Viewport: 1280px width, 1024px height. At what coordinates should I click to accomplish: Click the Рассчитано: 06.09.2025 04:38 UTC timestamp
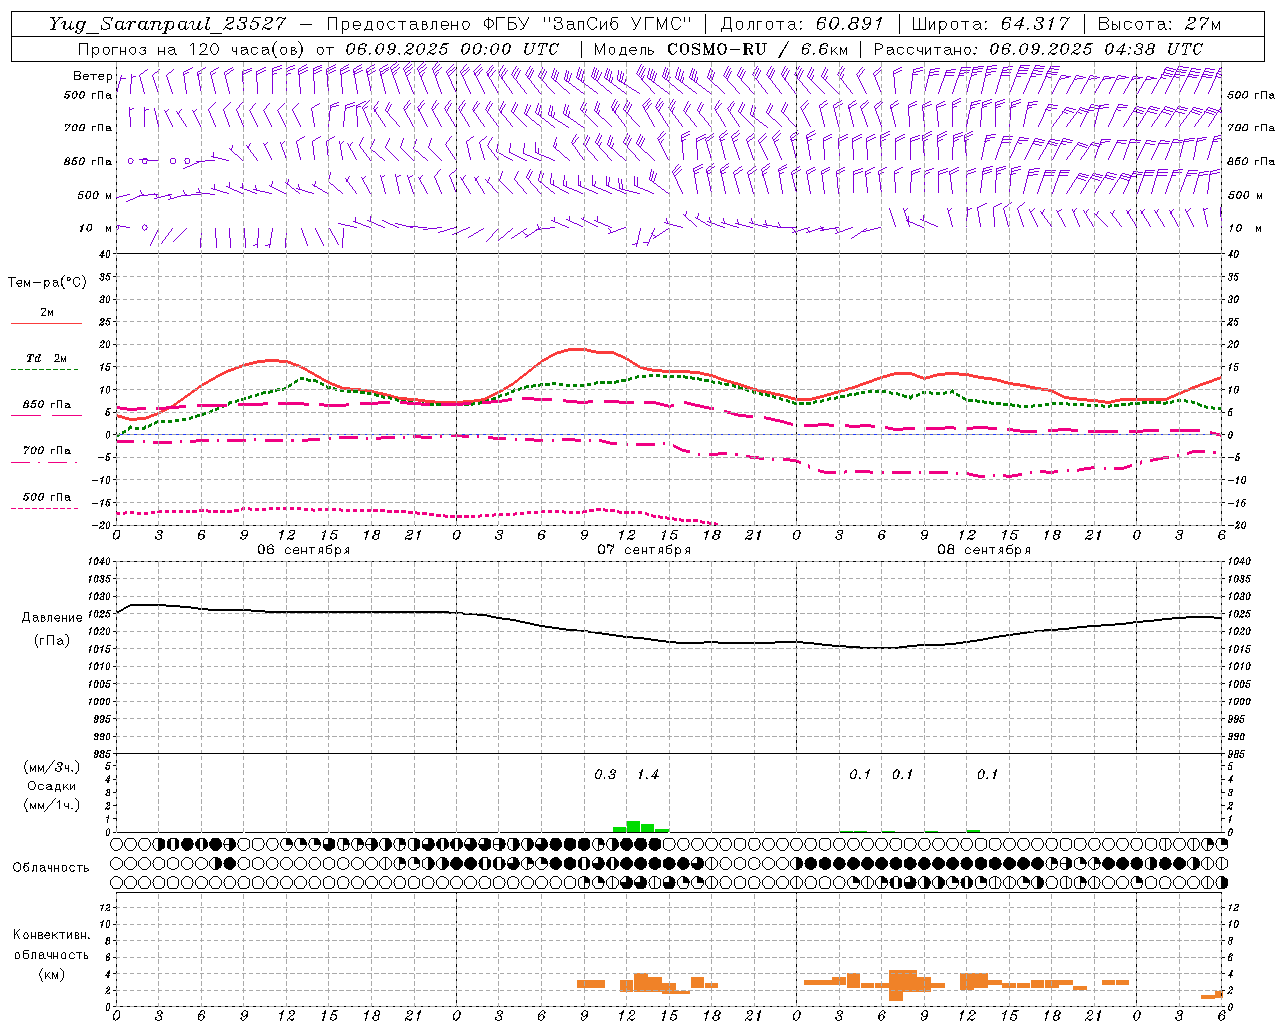1038,48
